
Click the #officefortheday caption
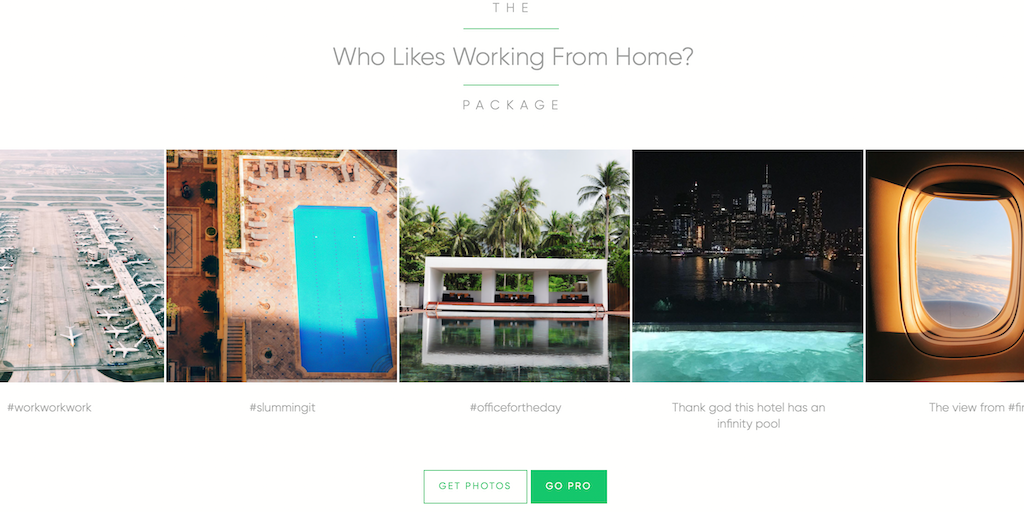tap(515, 408)
